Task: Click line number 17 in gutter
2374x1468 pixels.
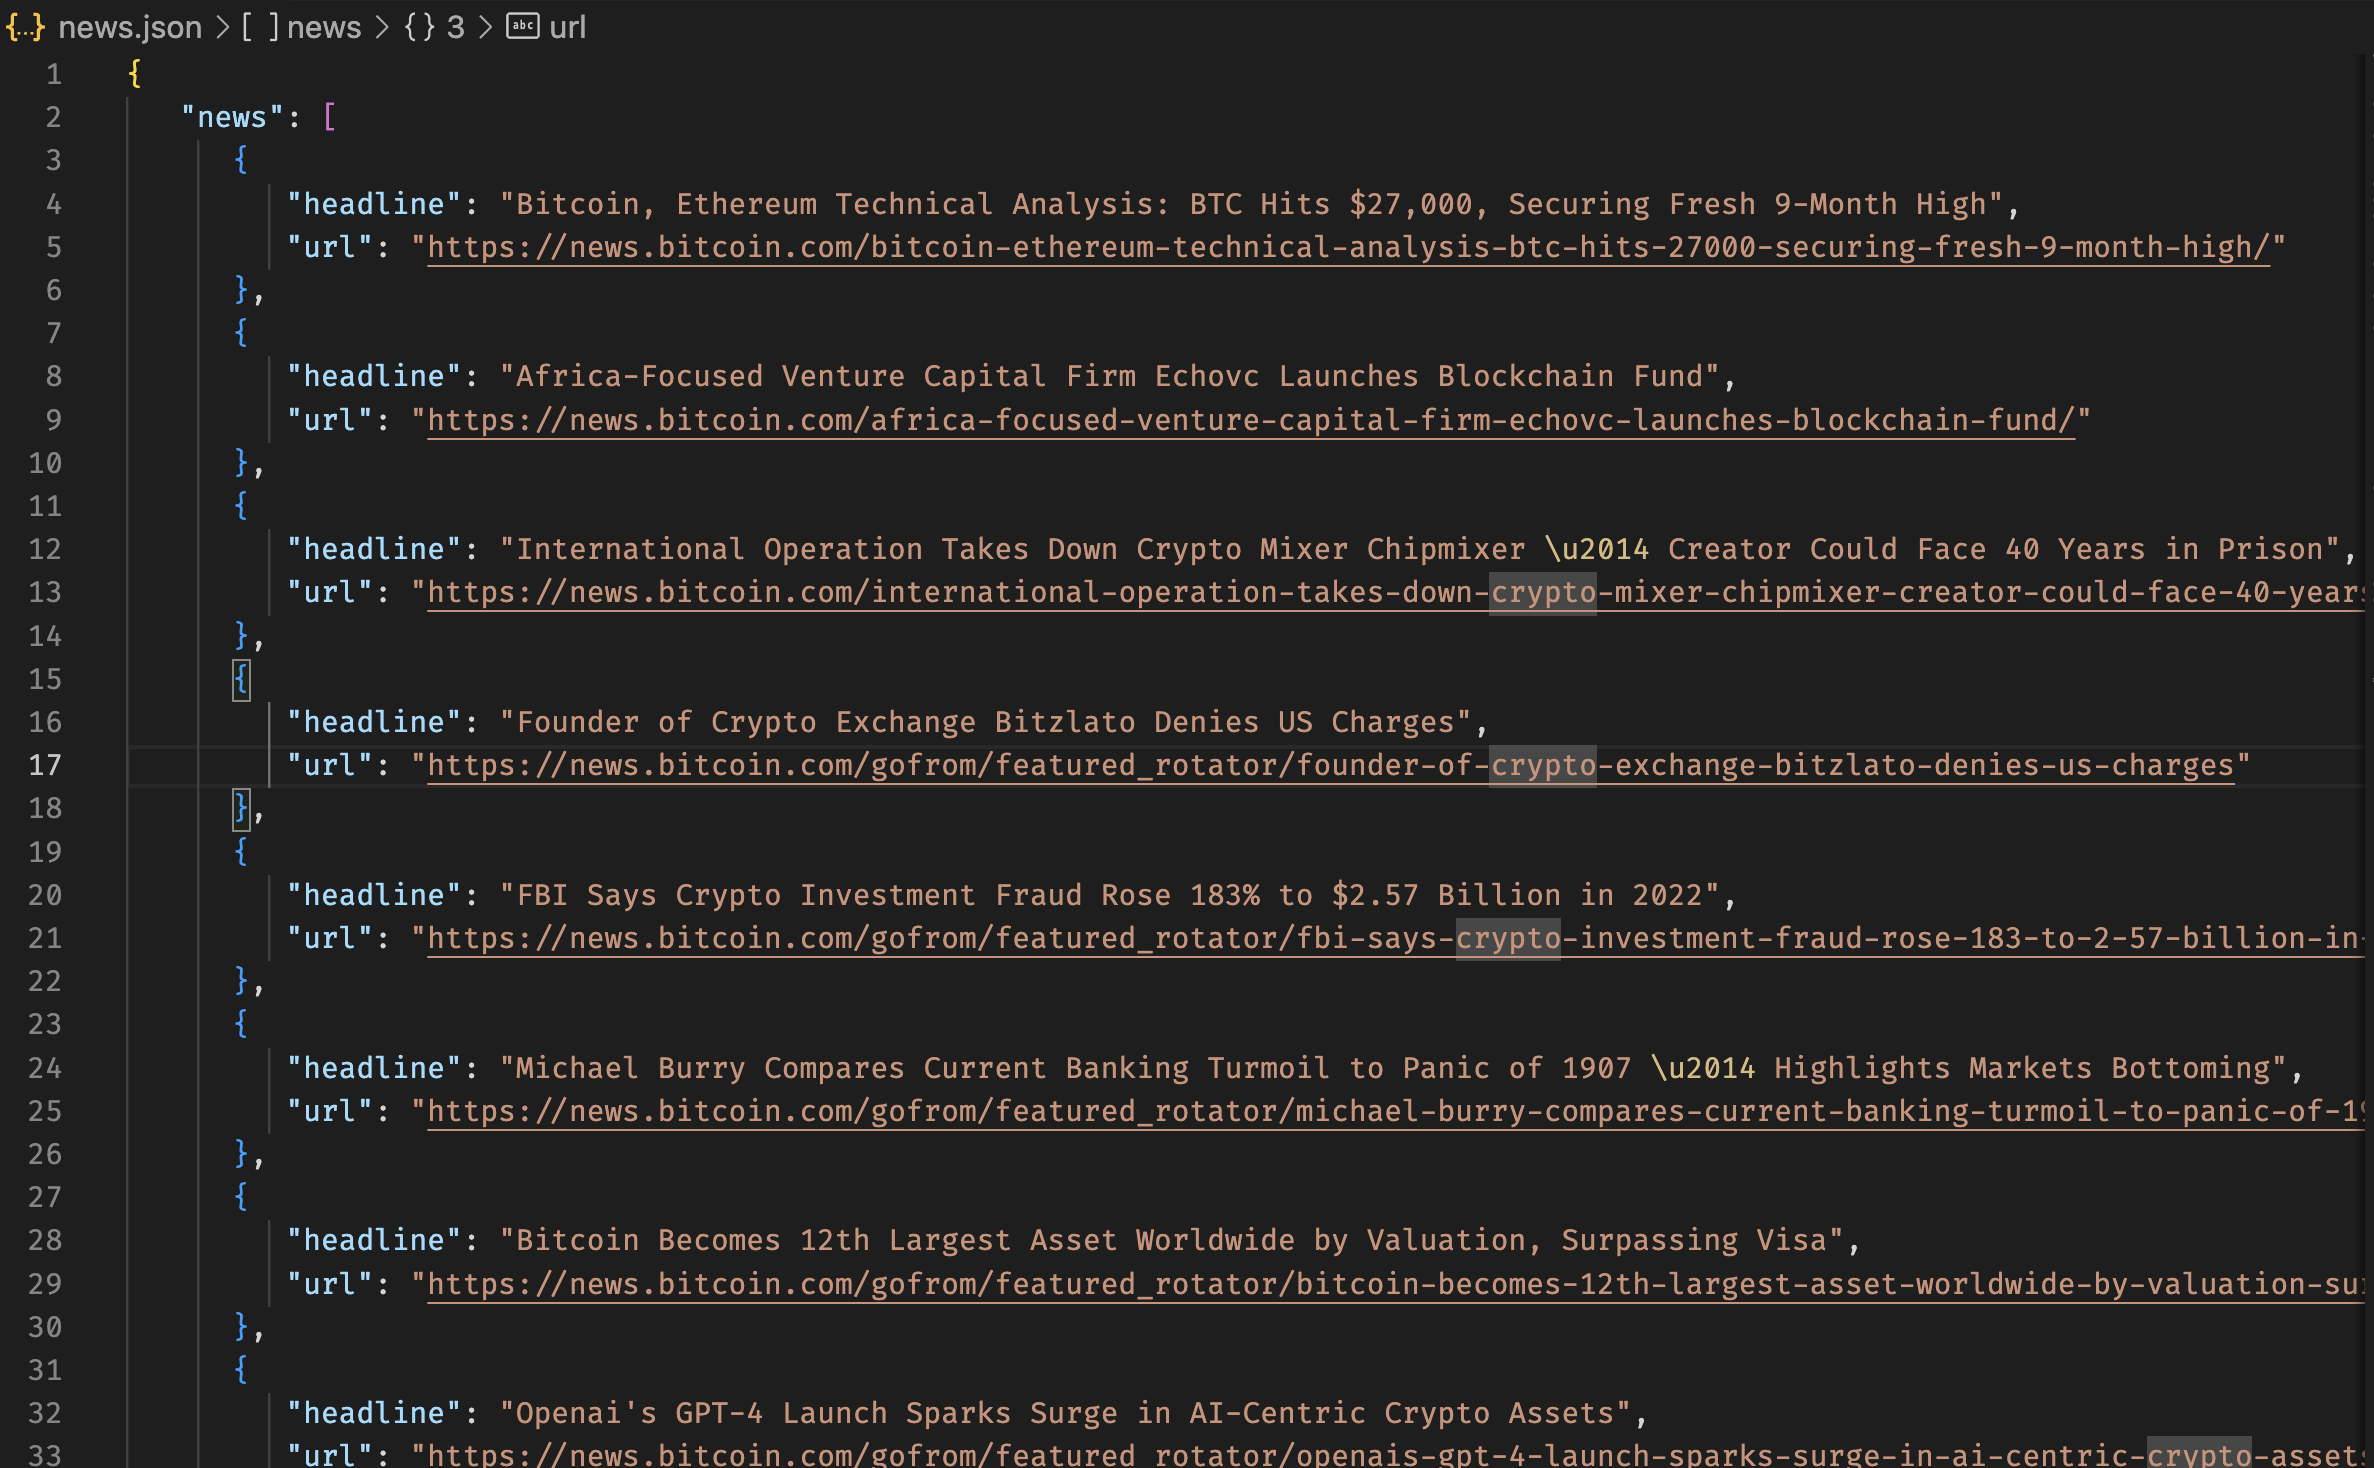Action: [45, 766]
